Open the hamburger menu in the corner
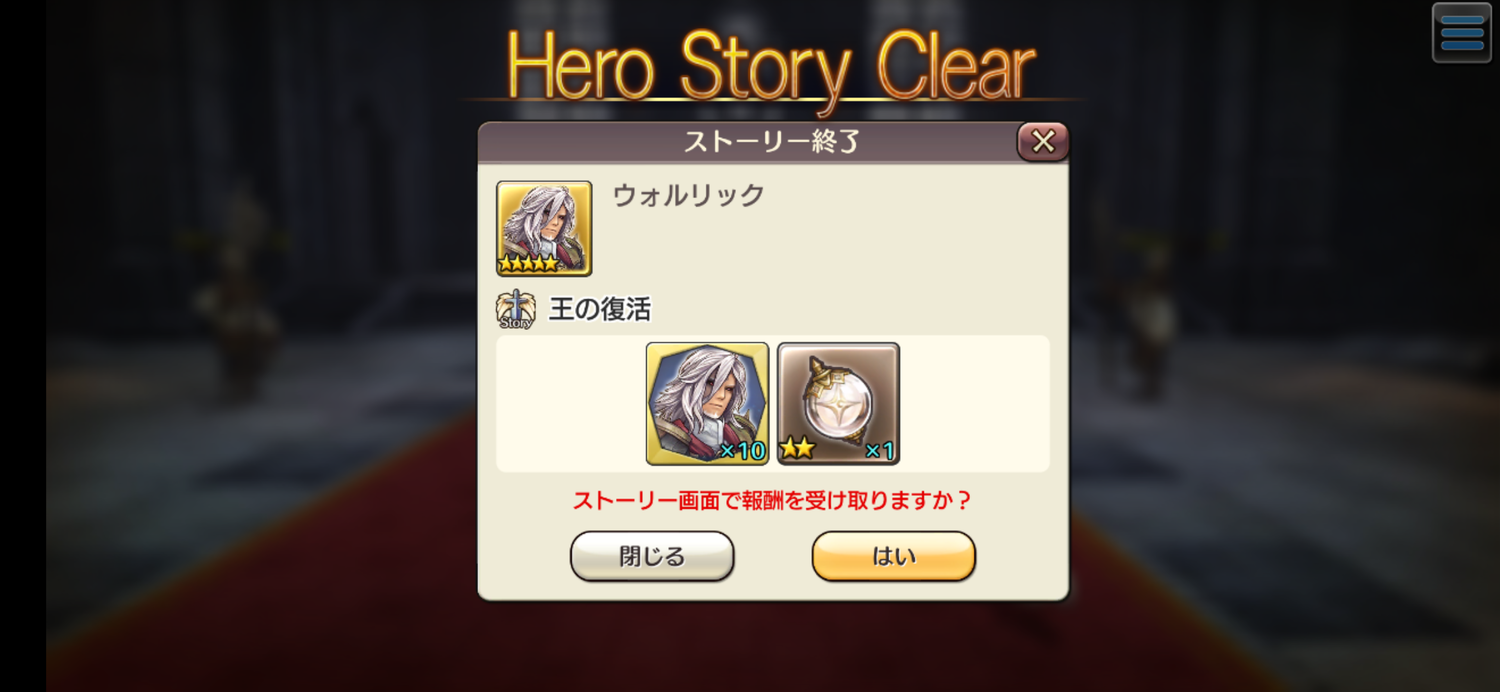Image resolution: width=1500 pixels, height=692 pixels. click(x=1461, y=33)
